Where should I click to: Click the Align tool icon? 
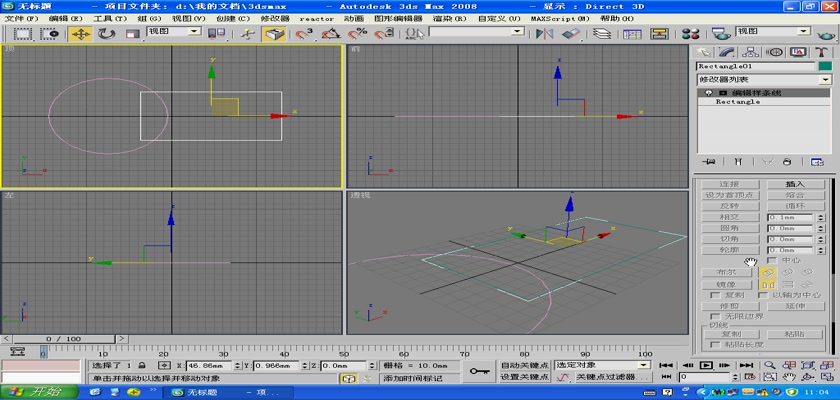(x=571, y=34)
